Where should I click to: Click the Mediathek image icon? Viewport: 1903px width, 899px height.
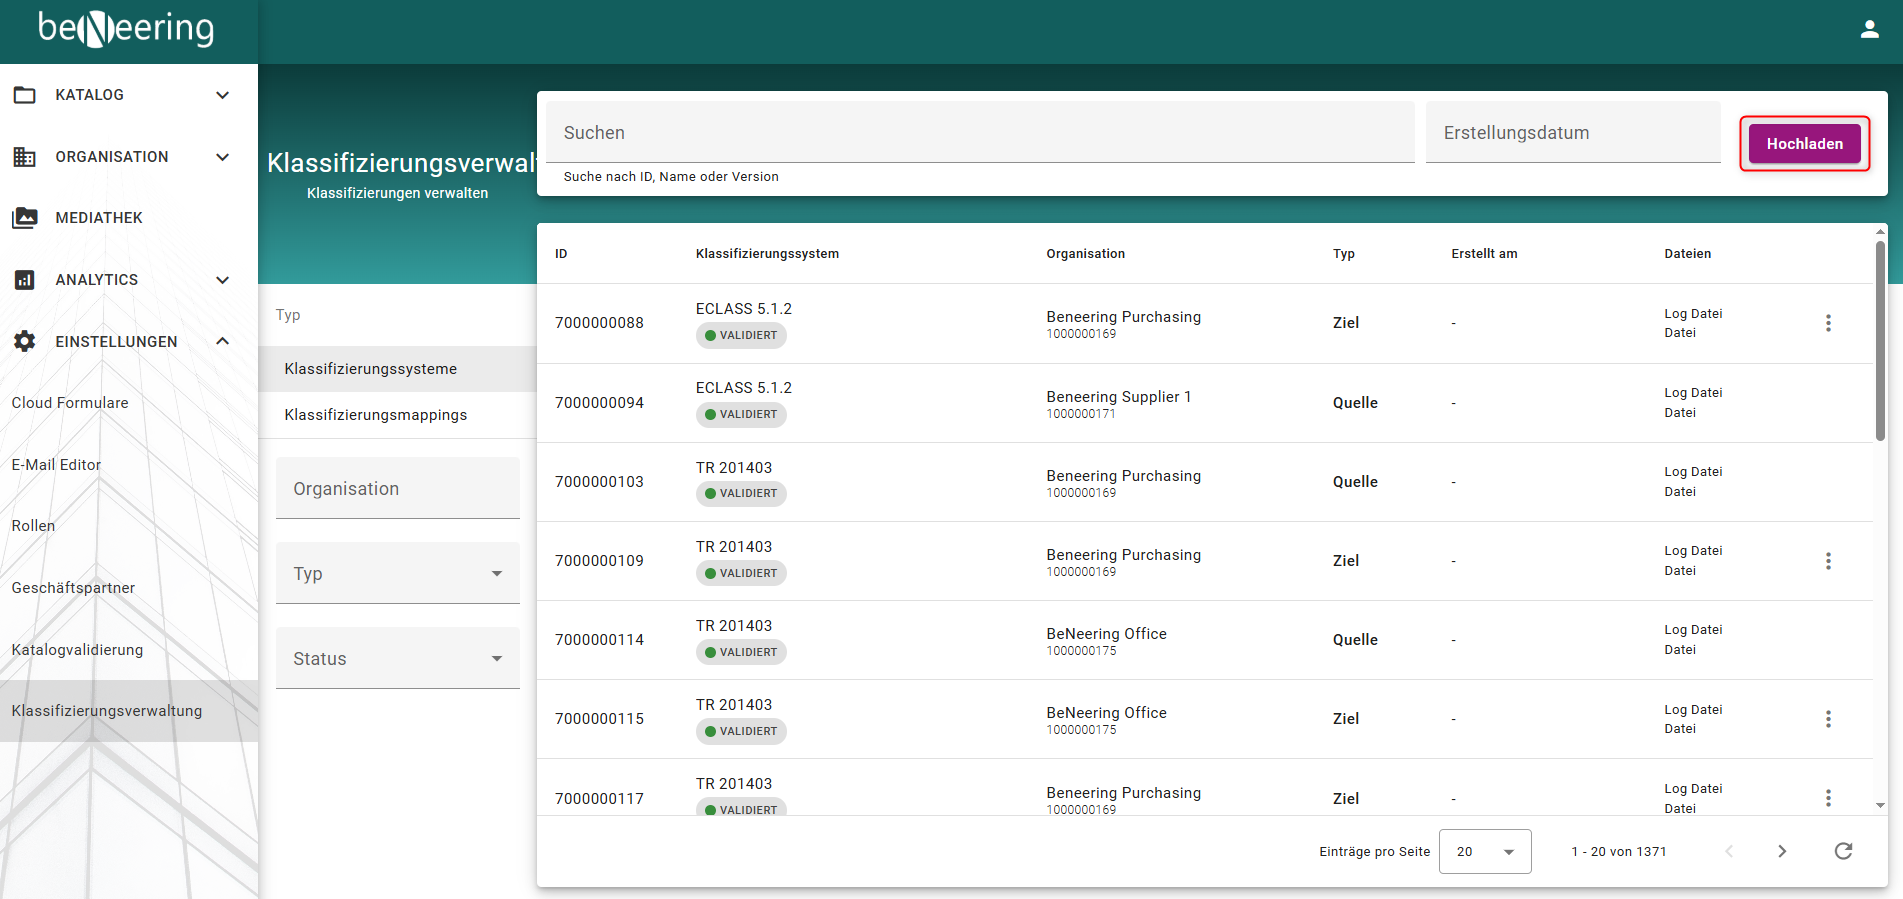tap(25, 218)
